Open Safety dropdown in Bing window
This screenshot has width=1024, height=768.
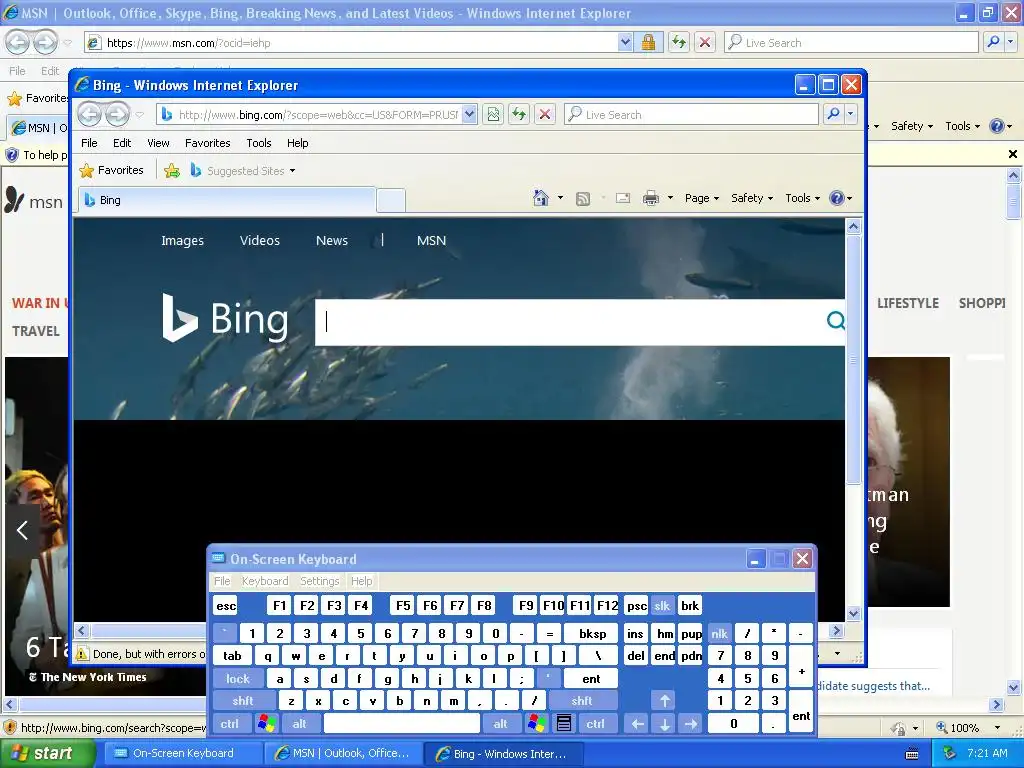click(x=752, y=198)
